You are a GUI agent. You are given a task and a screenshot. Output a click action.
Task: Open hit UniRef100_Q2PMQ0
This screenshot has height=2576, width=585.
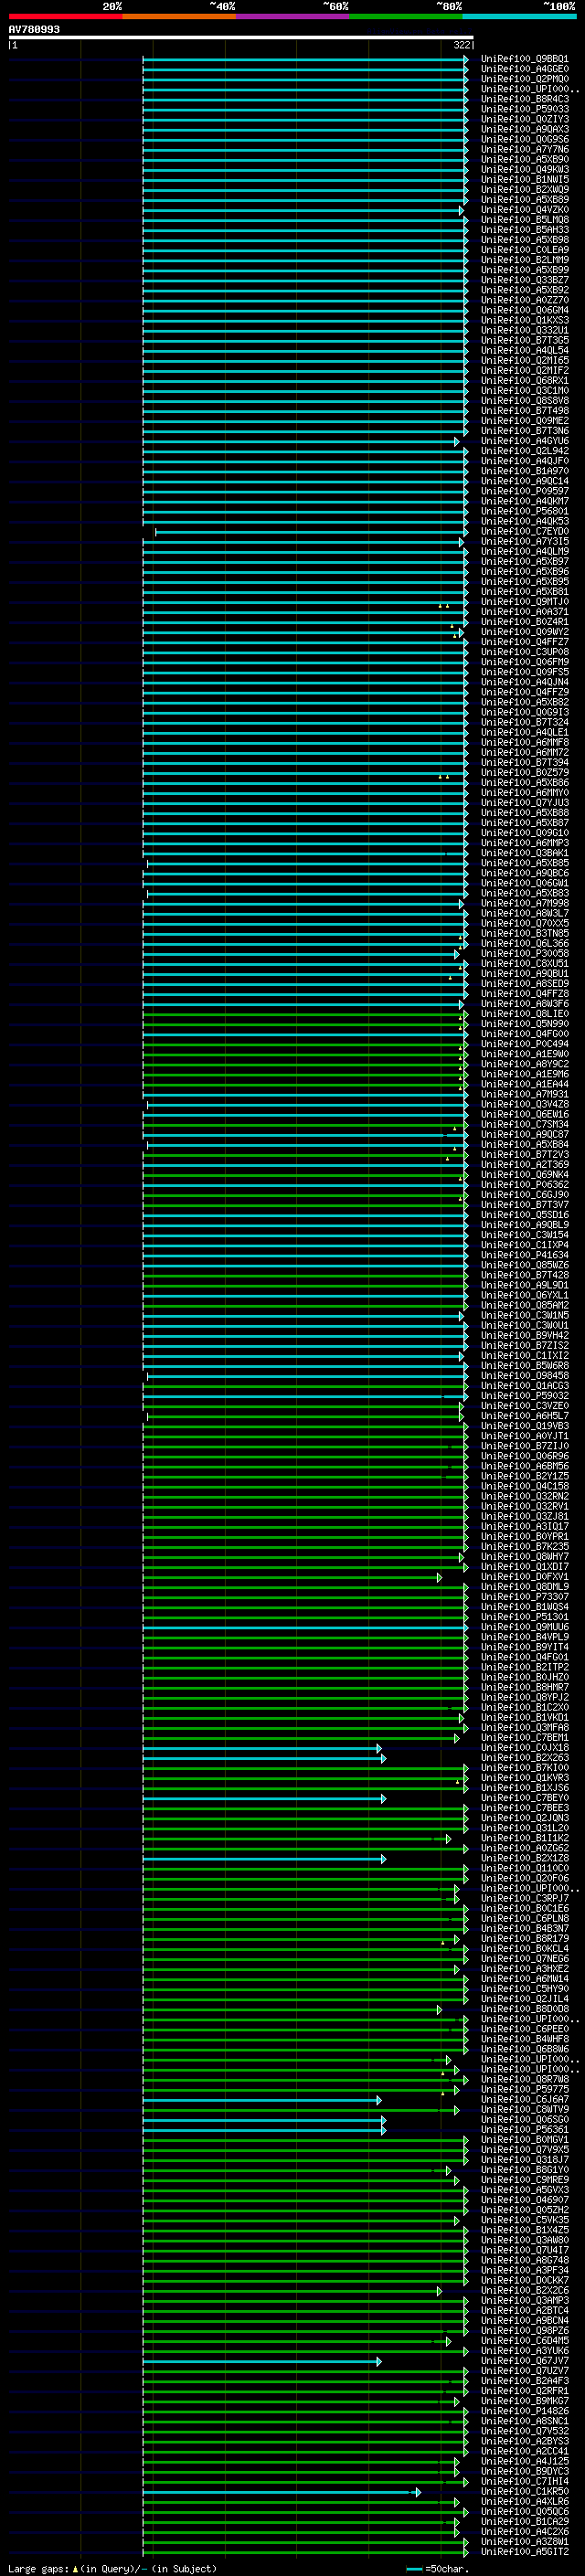pyautogui.click(x=525, y=79)
